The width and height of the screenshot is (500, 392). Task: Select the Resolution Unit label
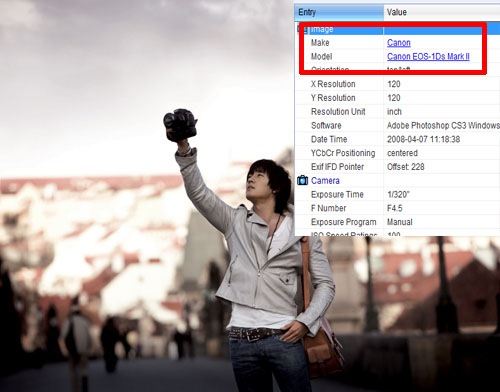pyautogui.click(x=338, y=112)
